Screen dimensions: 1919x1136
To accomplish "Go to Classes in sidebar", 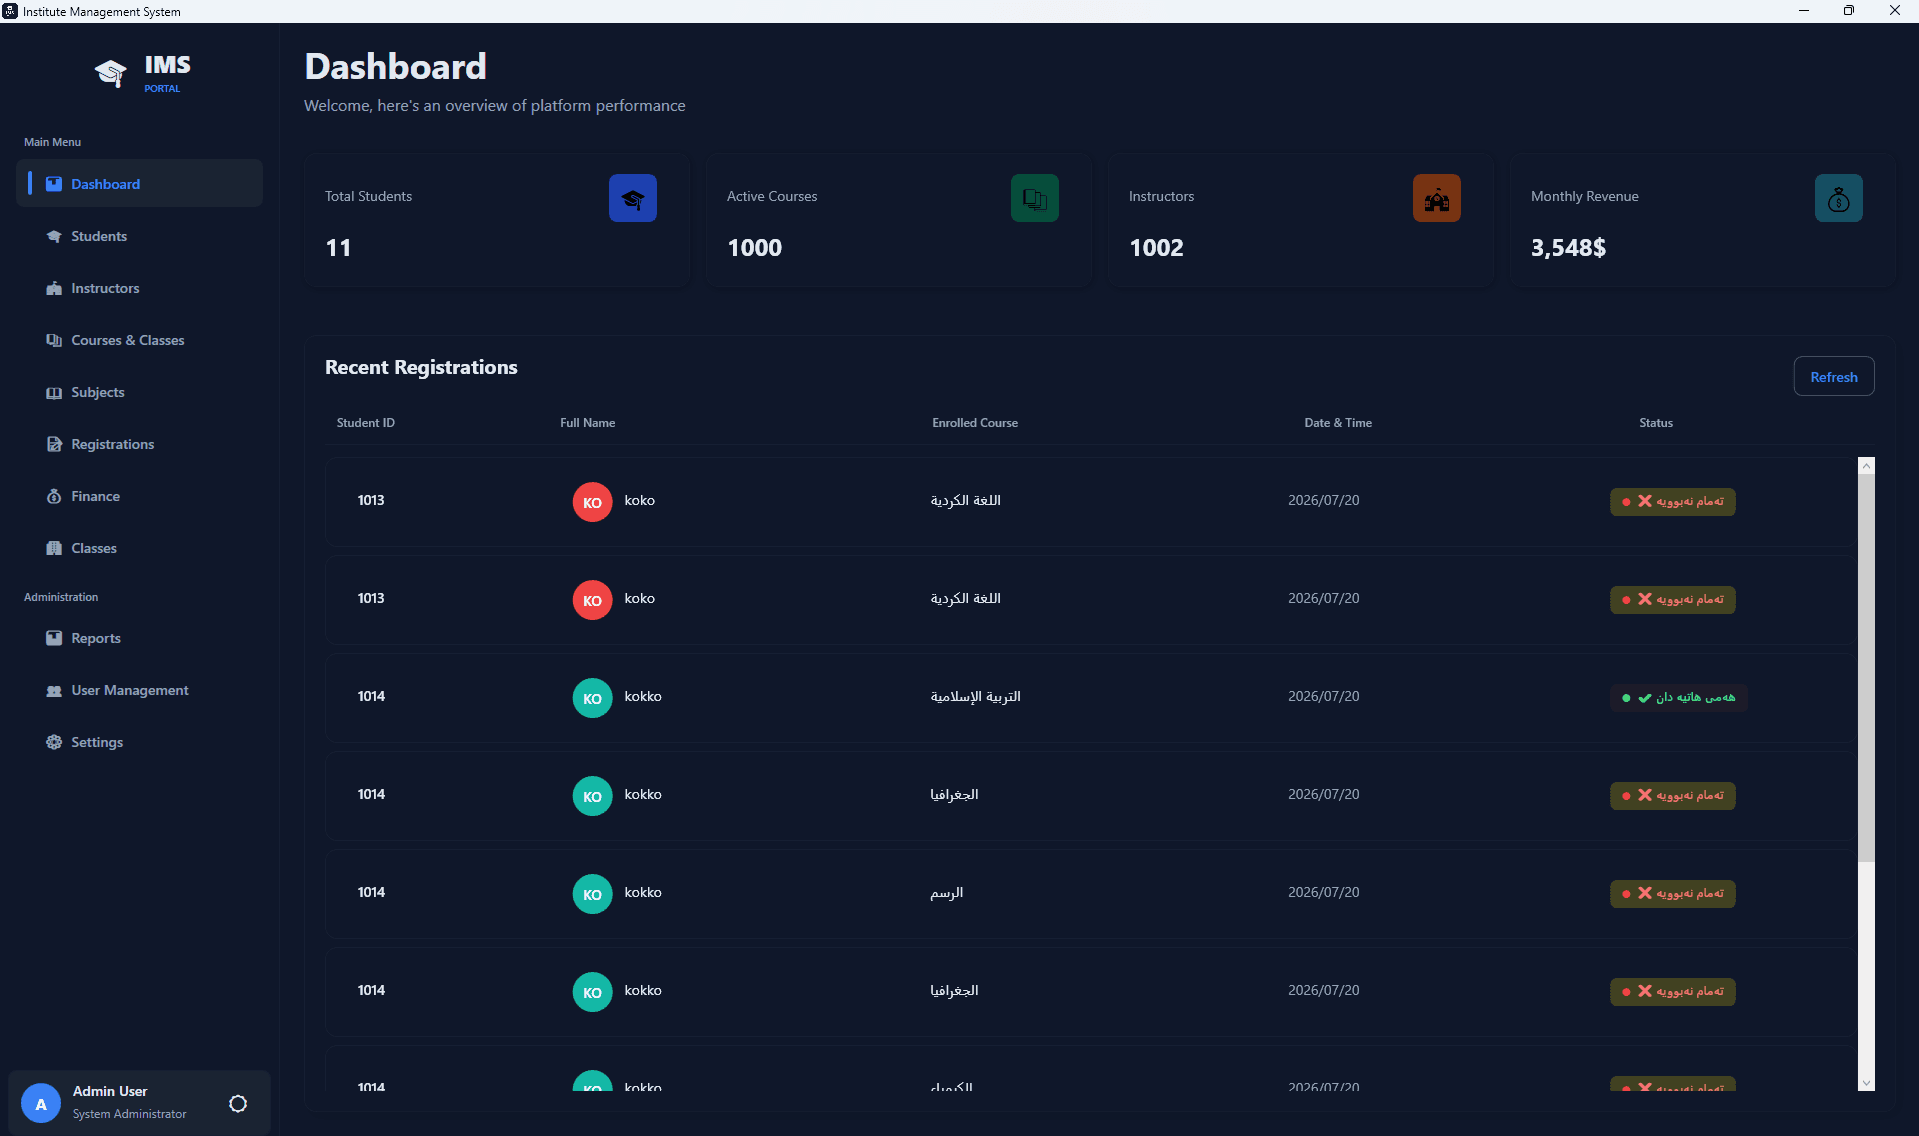I will tap(139, 548).
